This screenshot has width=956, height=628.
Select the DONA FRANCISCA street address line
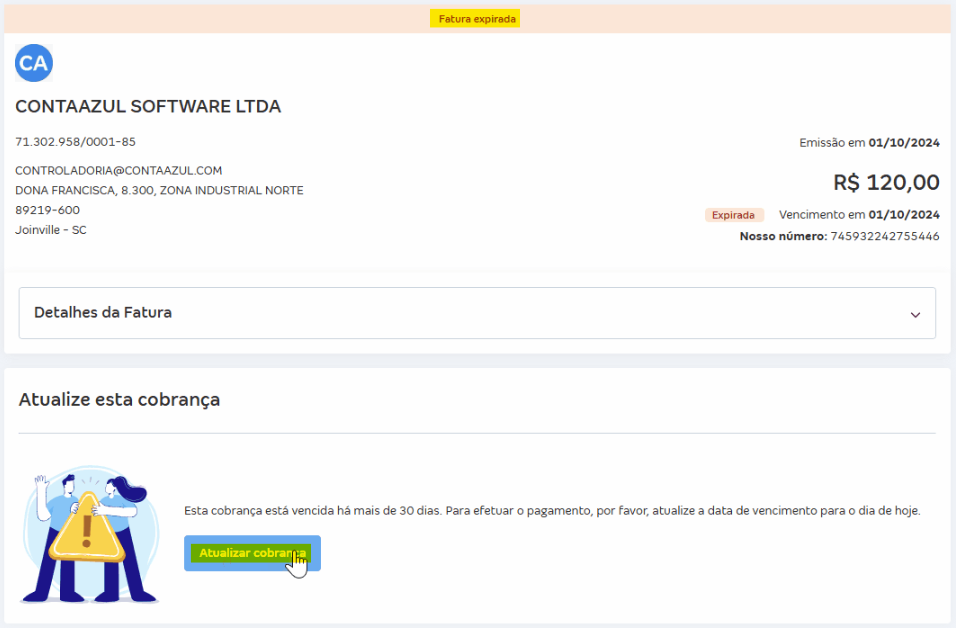click(x=159, y=190)
